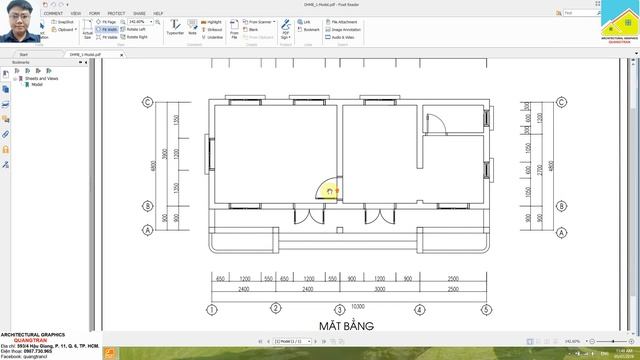Click zoom in plus button in status bar

pyautogui.click(x=631, y=341)
